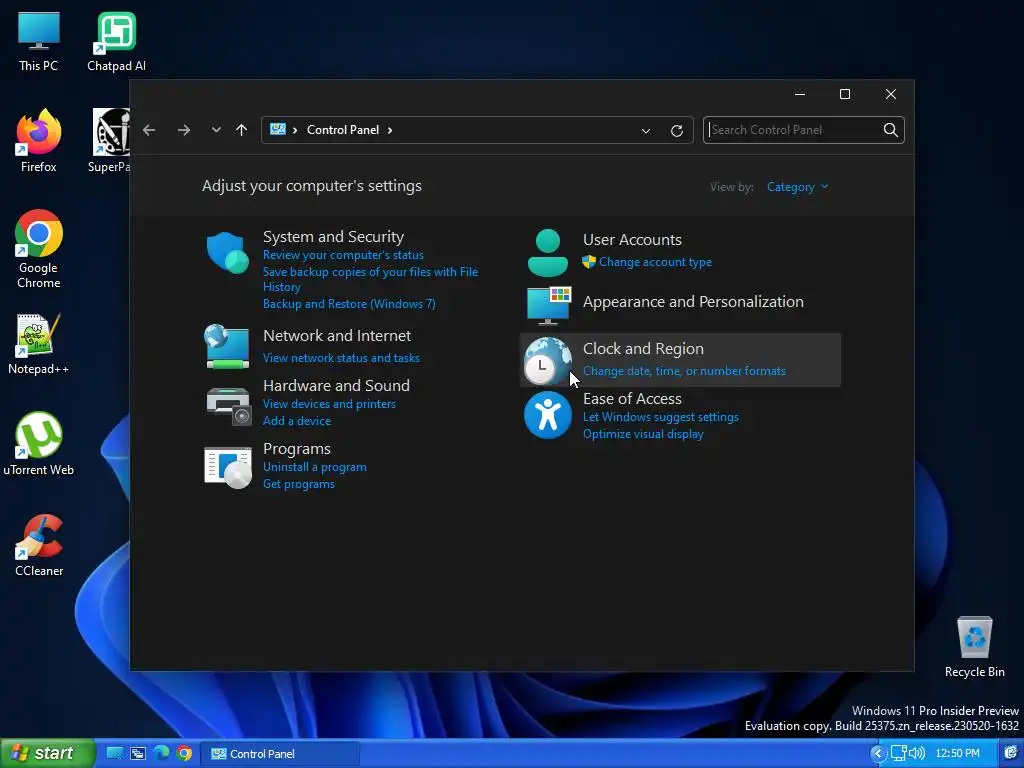Viewport: 1024px width, 768px height.
Task: Open the Programs category icon
Action: 227,468
